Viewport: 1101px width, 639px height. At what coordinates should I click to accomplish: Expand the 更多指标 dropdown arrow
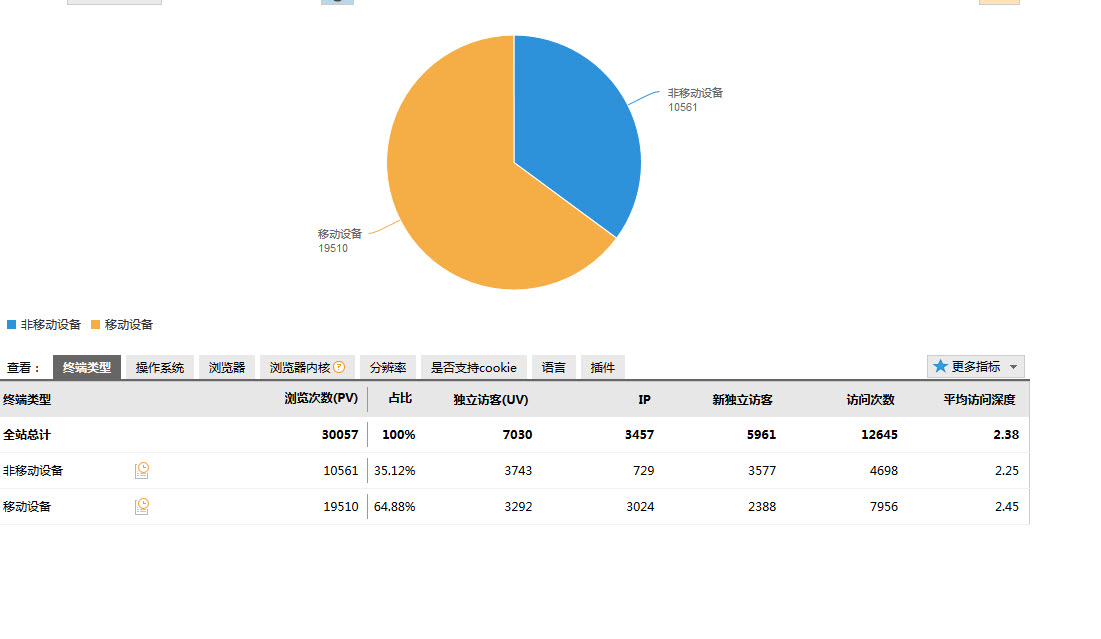pos(1013,367)
